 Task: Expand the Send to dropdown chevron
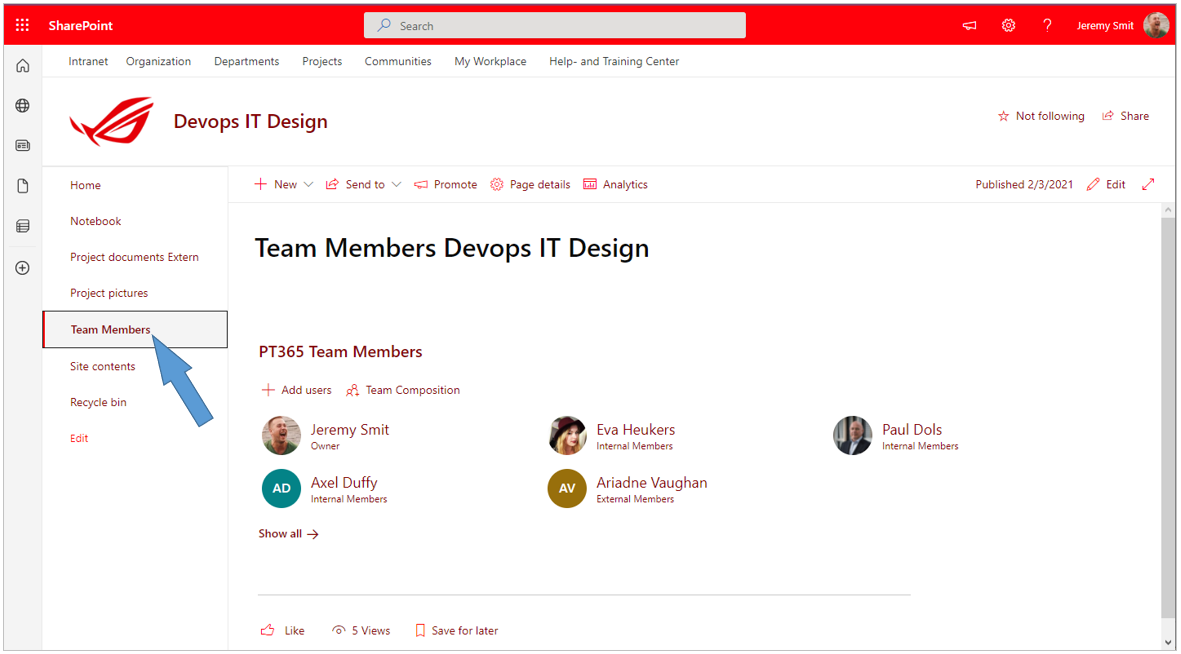pos(396,185)
